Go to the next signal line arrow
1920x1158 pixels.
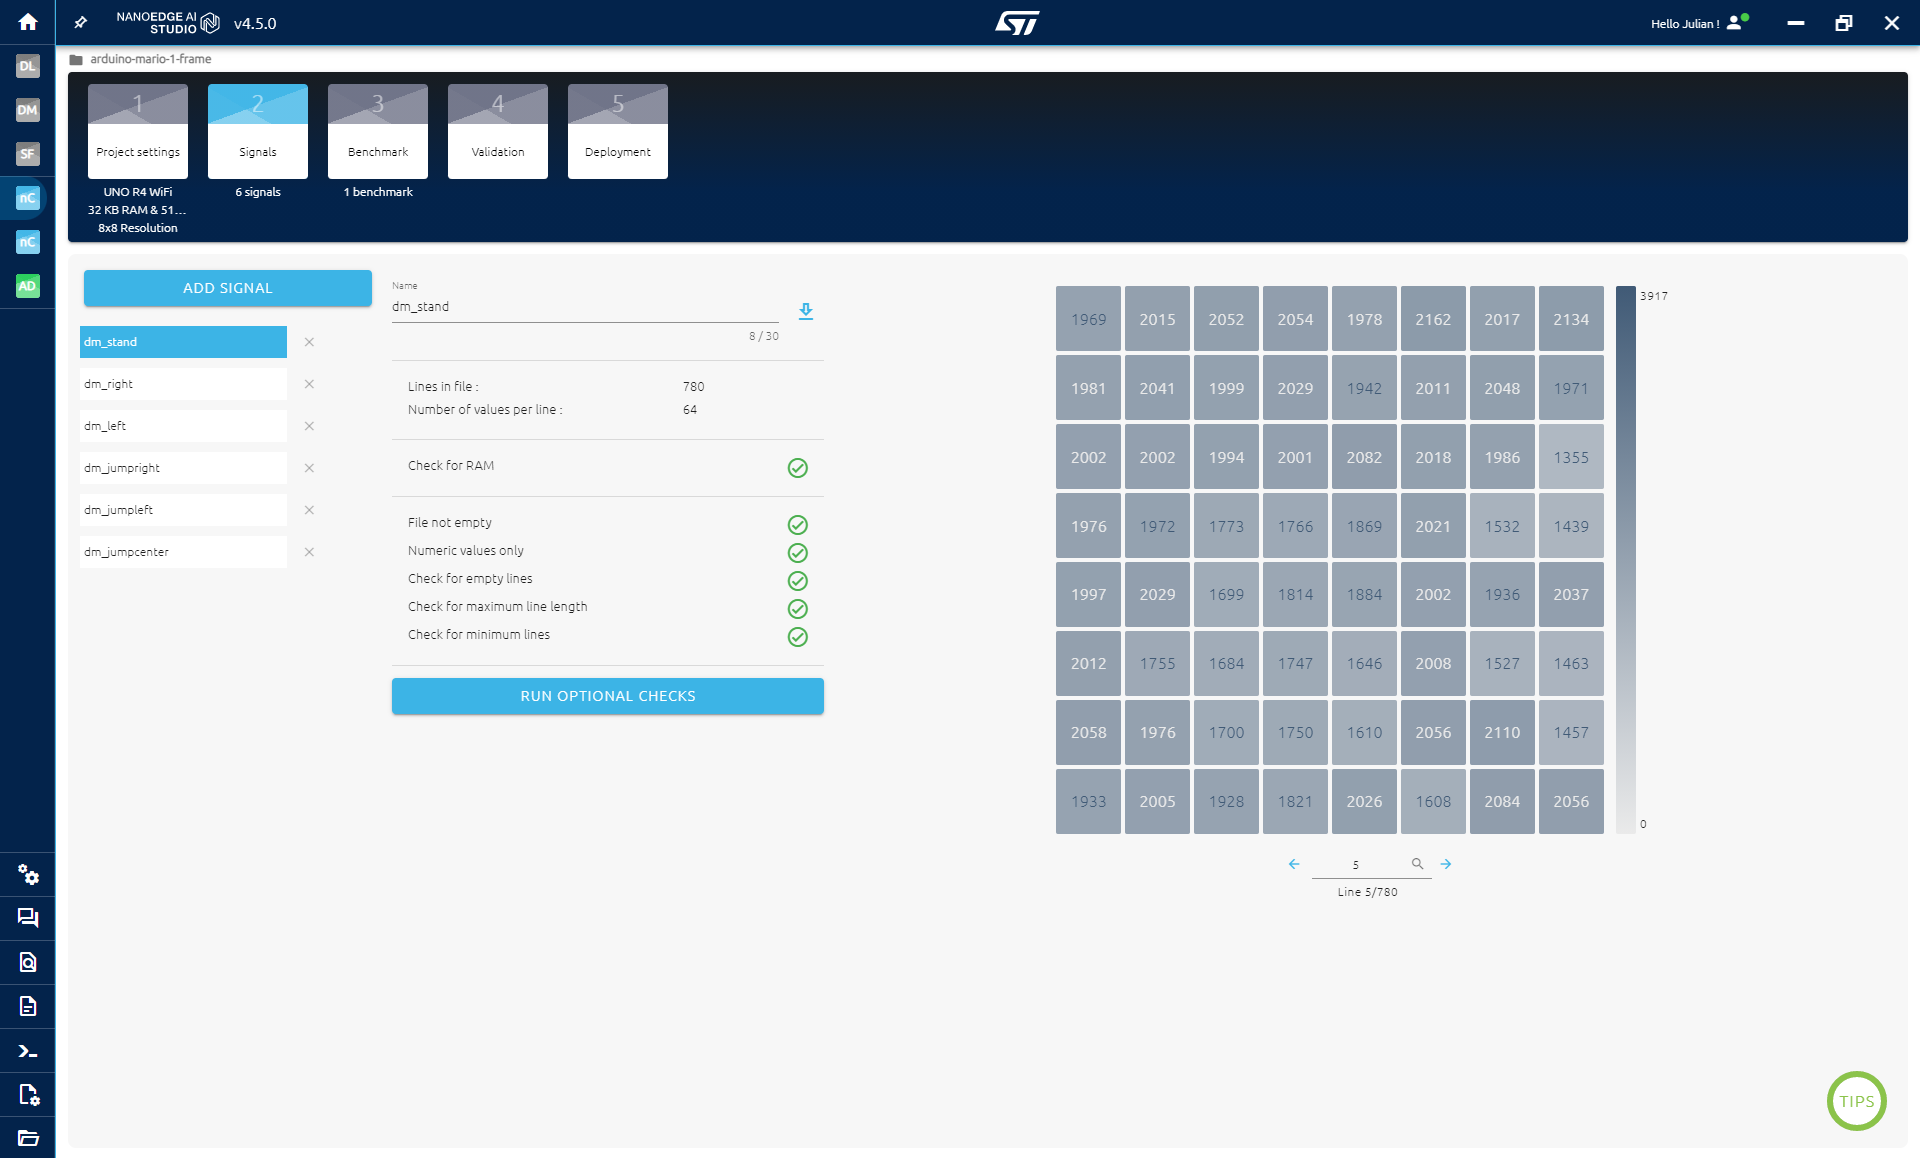(1446, 863)
